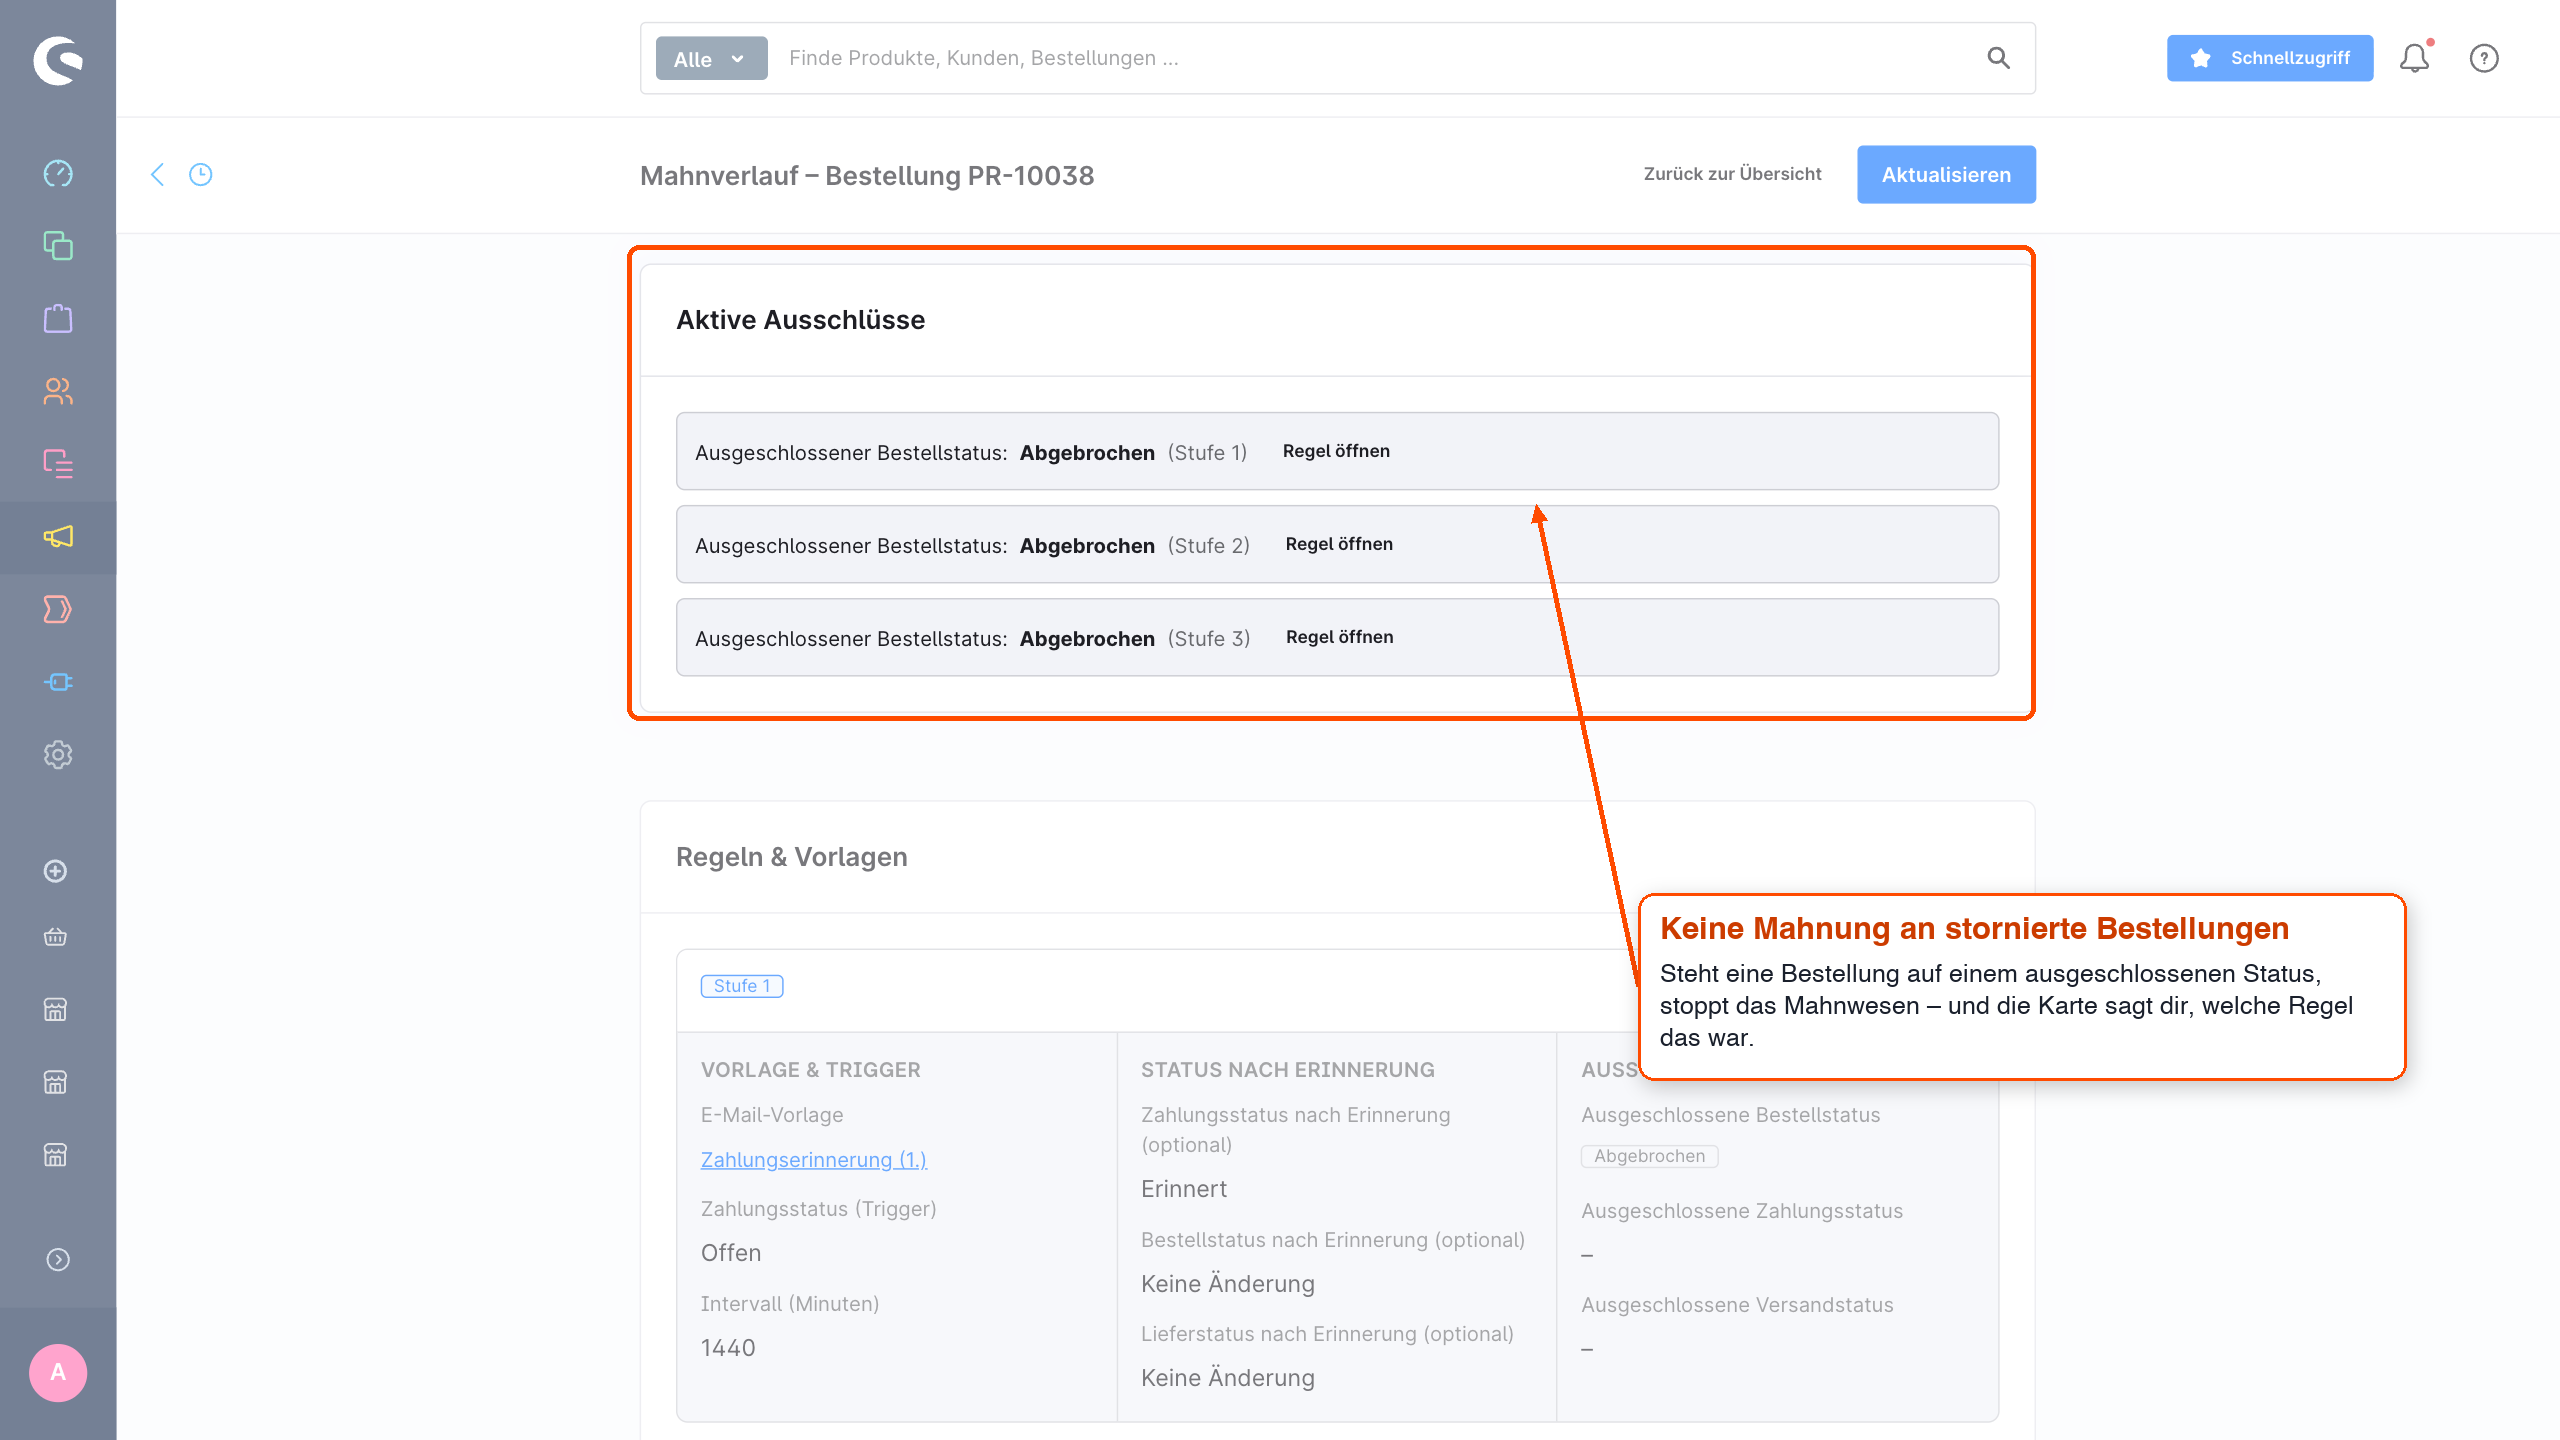Open the first storefront sales channel icon
The width and height of the screenshot is (2560, 1440).
pos(56,1010)
